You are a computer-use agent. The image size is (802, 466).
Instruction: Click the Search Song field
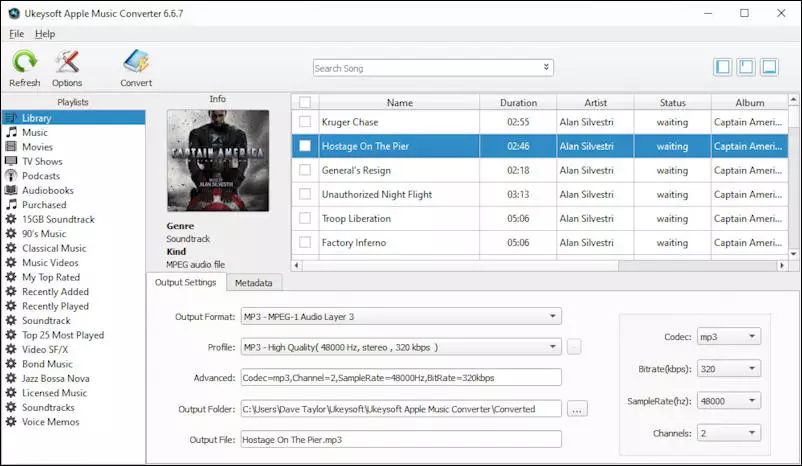click(432, 68)
